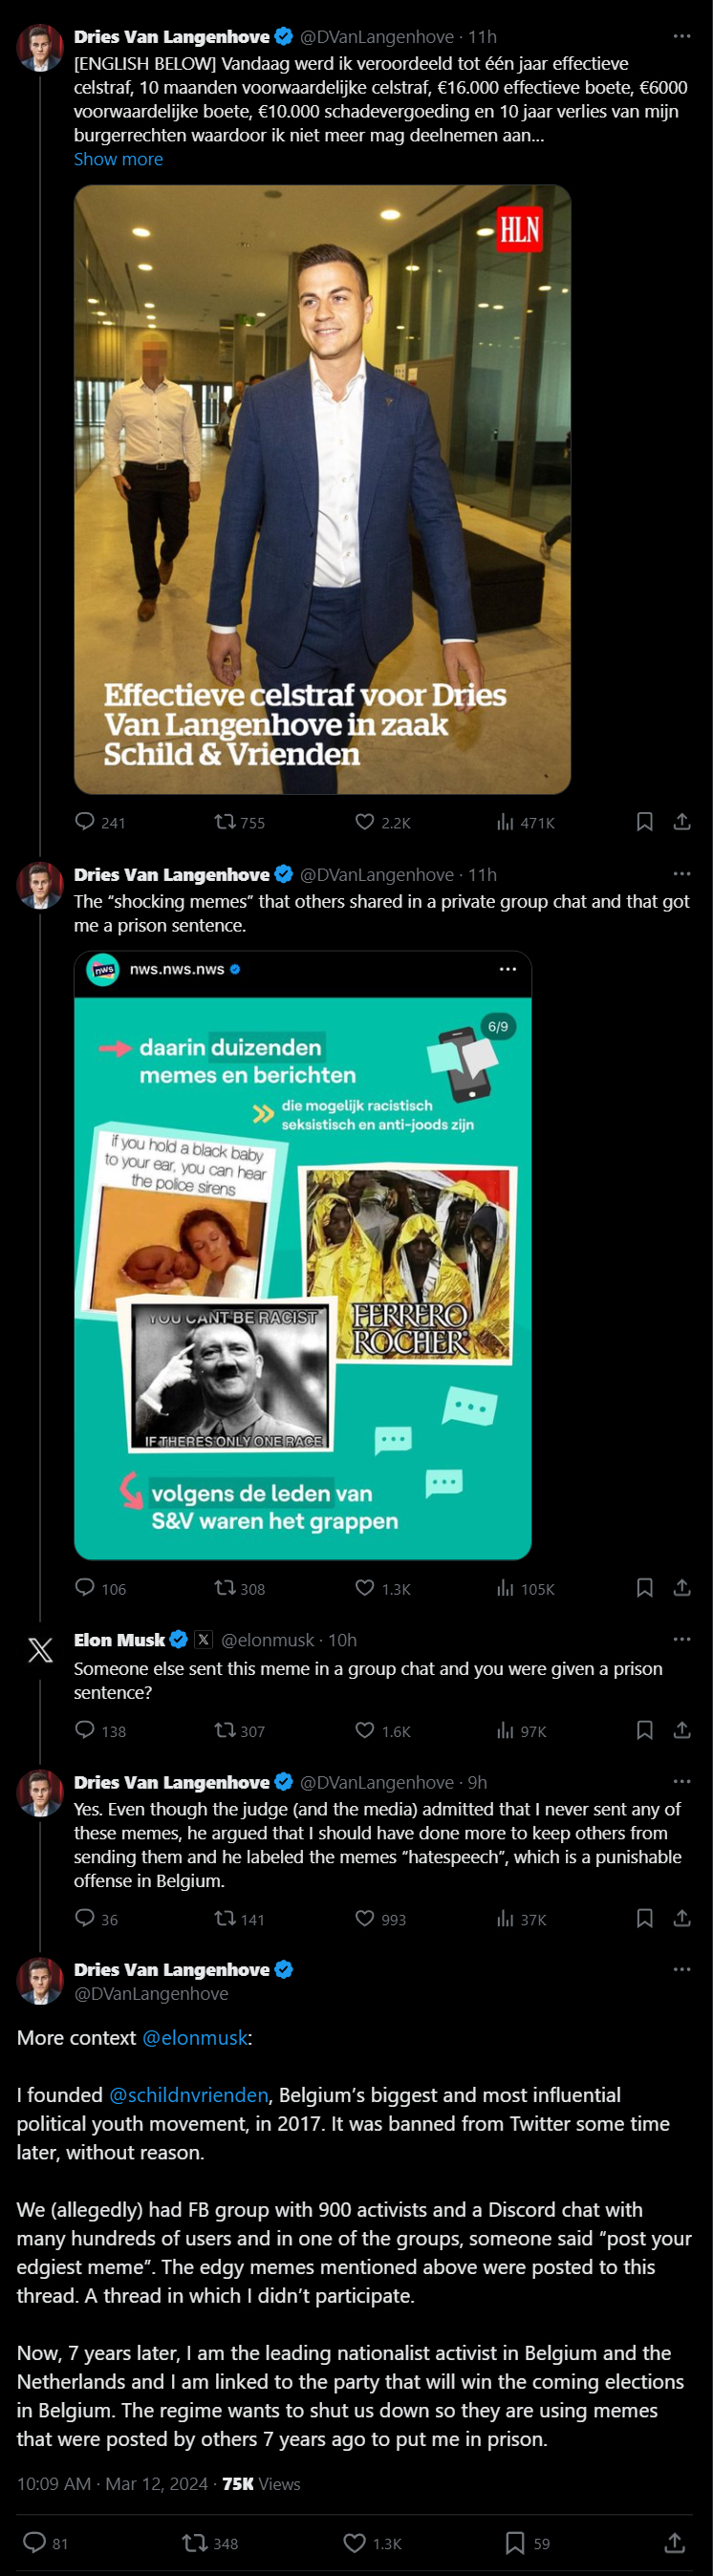Open Elon Musk's profile name
Viewport: 713px width, 2576px height.
[x=119, y=1639]
